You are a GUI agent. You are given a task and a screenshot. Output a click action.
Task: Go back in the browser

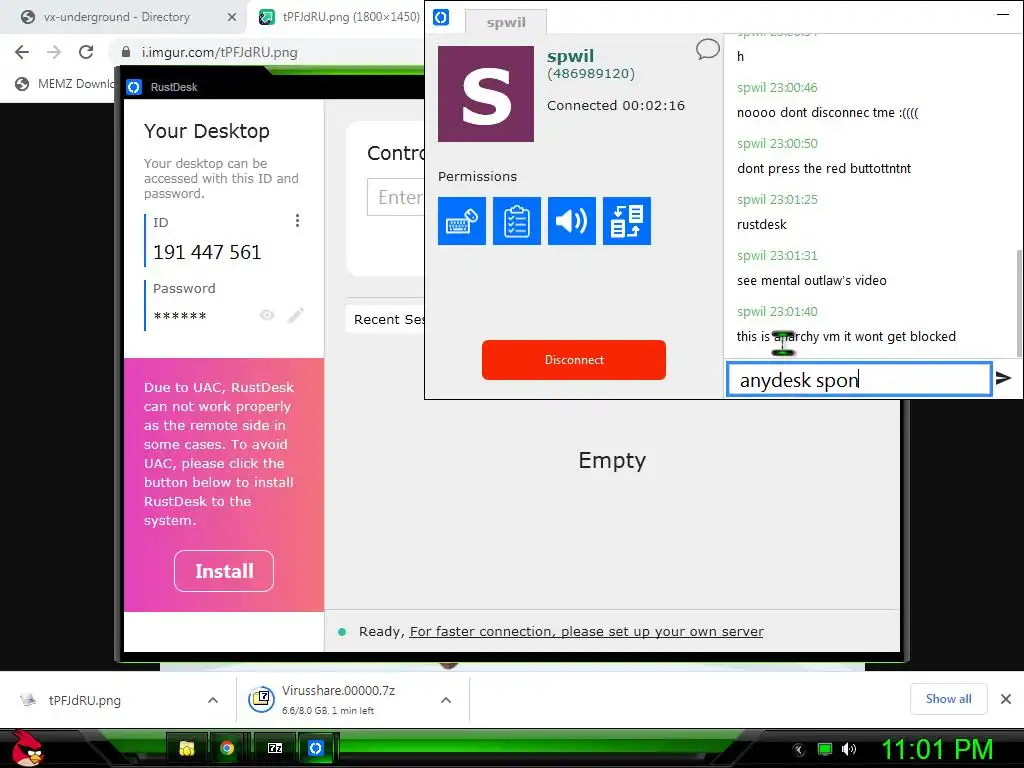22,52
